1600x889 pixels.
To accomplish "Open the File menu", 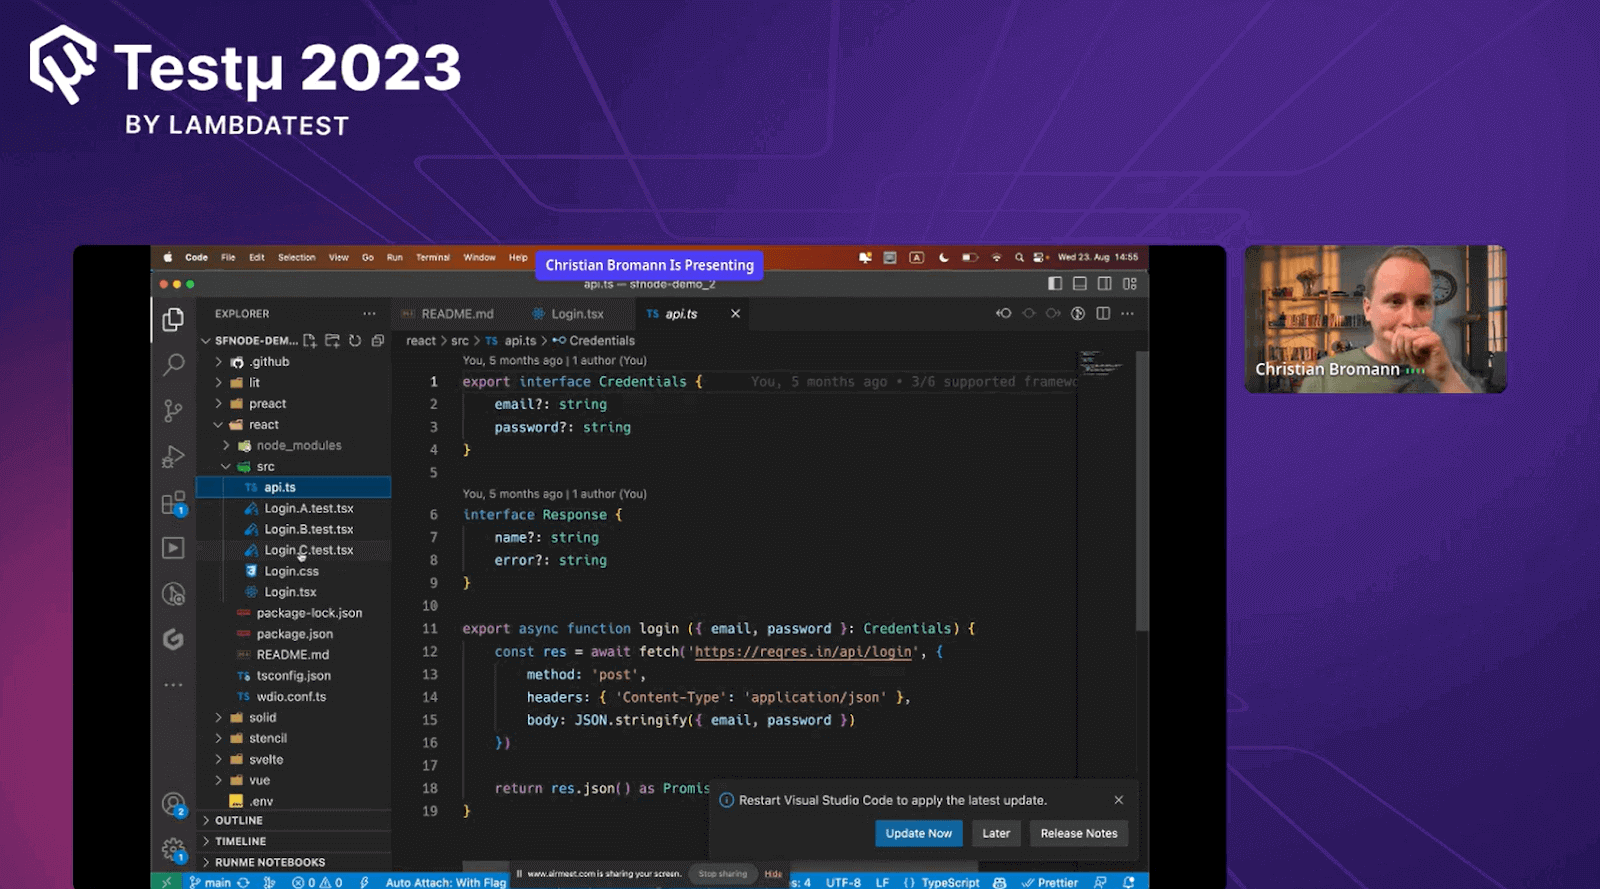I will (x=228, y=258).
